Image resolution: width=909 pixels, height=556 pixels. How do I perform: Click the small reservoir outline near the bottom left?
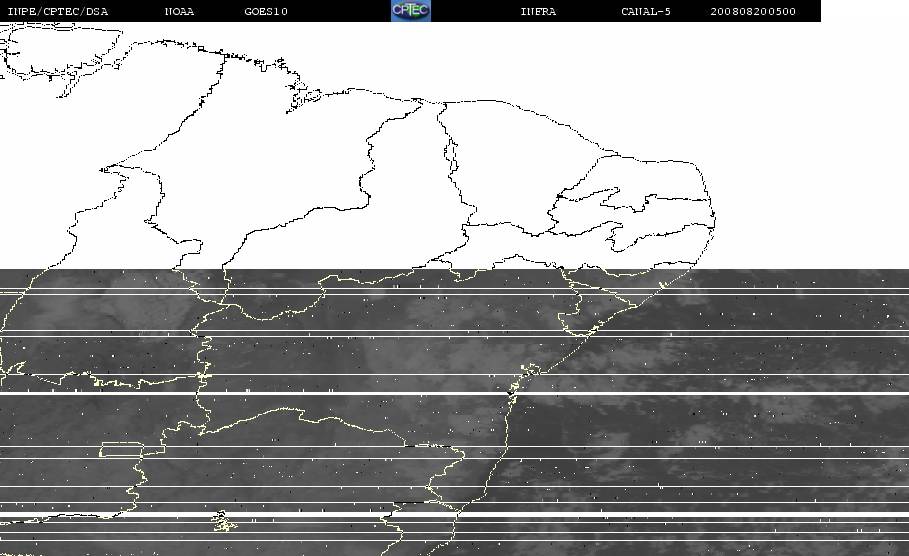coord(223,521)
